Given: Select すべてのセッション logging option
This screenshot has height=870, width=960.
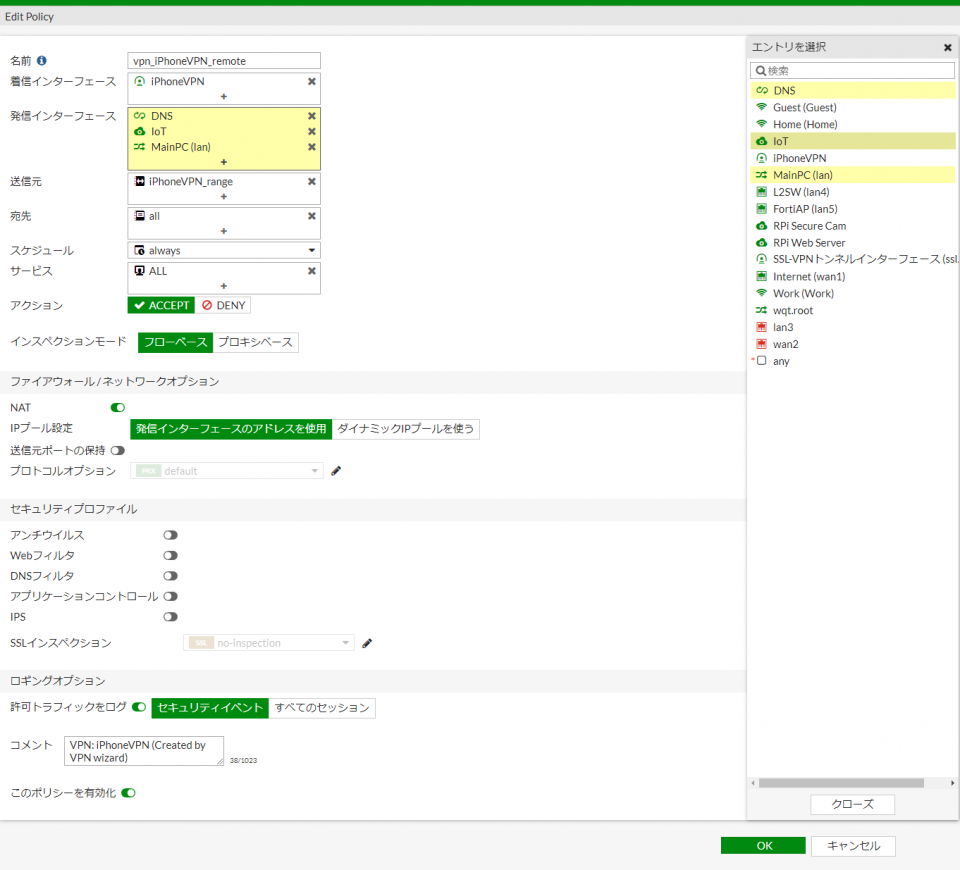Looking at the screenshot, I should click(322, 708).
